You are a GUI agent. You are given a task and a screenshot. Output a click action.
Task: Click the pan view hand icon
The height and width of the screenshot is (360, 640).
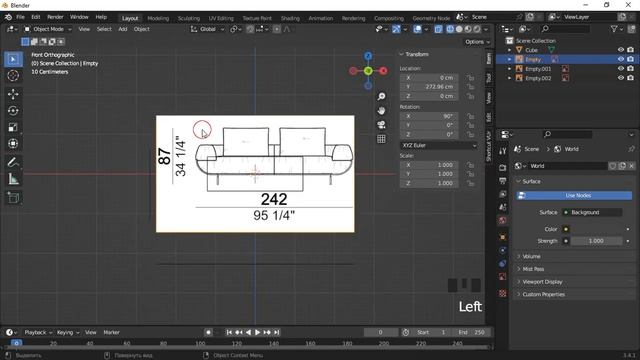click(381, 111)
